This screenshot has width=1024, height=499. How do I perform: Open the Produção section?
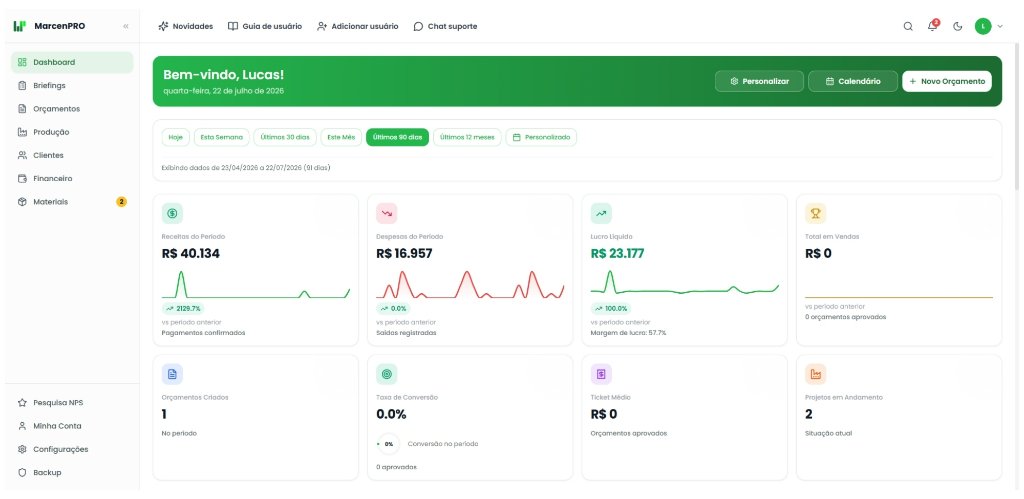[x=72, y=132]
